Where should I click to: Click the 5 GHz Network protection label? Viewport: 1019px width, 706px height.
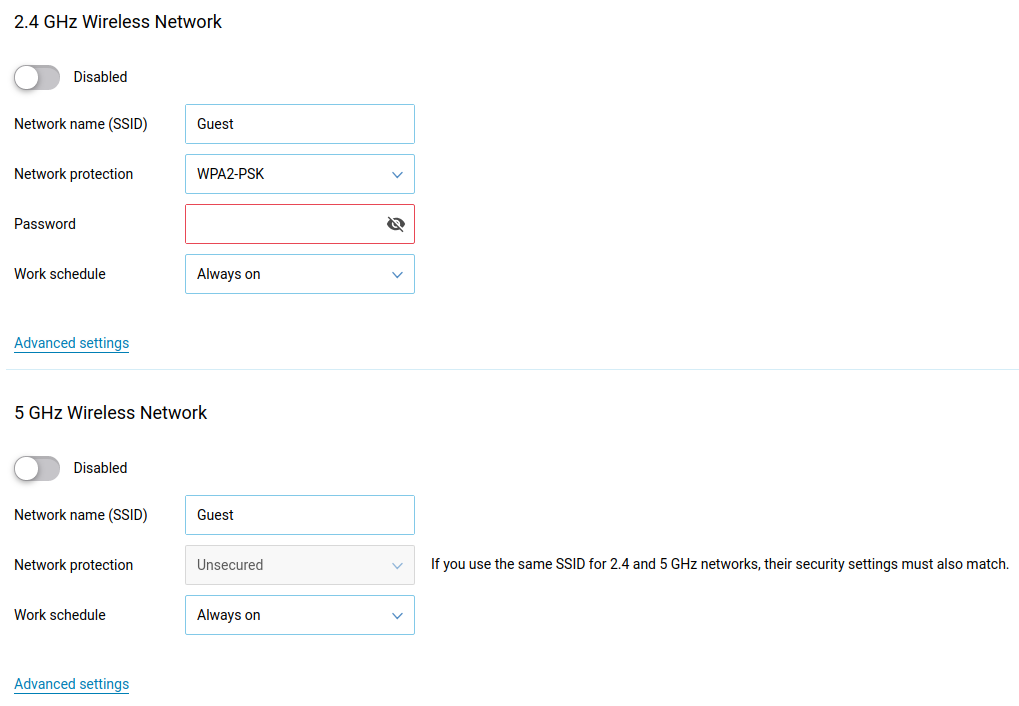coord(73,565)
